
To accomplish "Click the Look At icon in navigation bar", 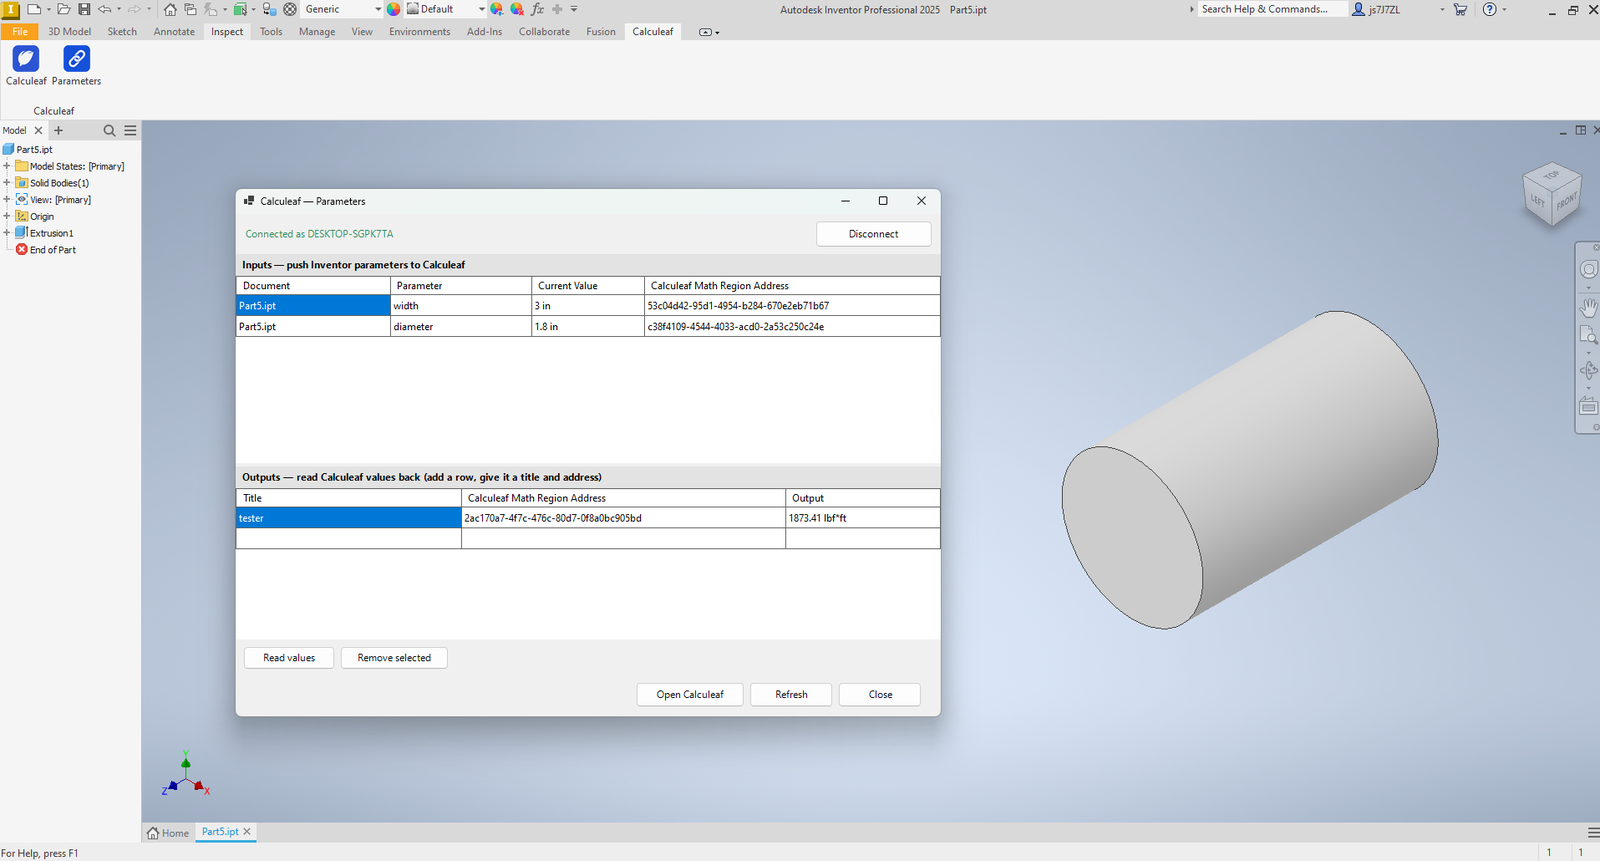I will 1588,406.
